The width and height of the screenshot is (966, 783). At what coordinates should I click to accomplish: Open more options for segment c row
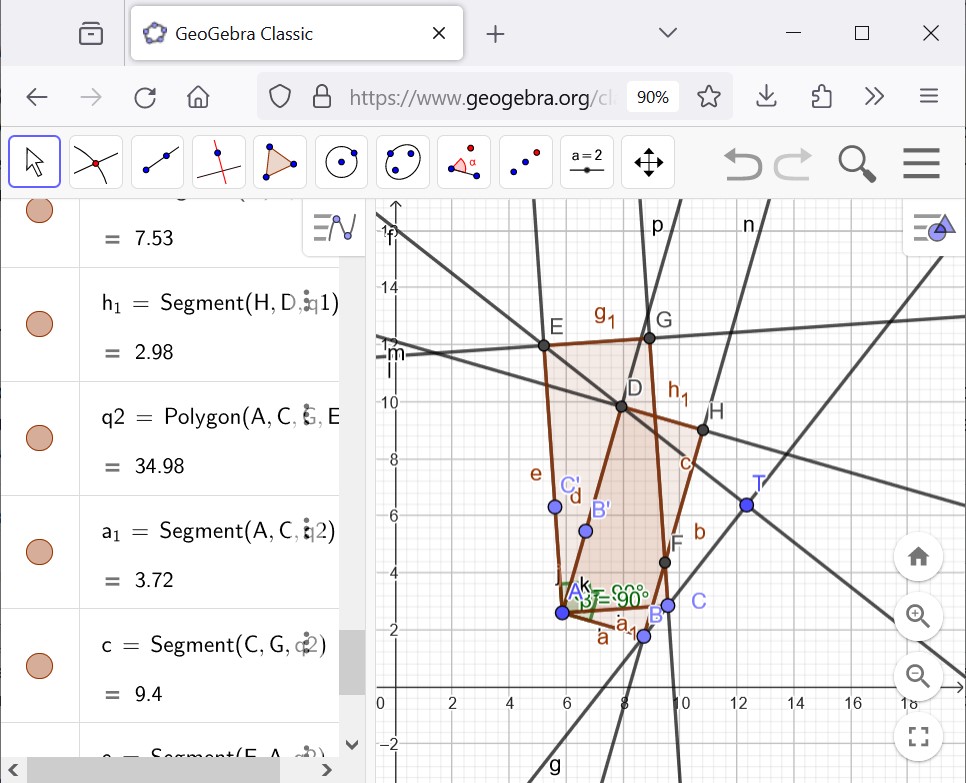307,644
